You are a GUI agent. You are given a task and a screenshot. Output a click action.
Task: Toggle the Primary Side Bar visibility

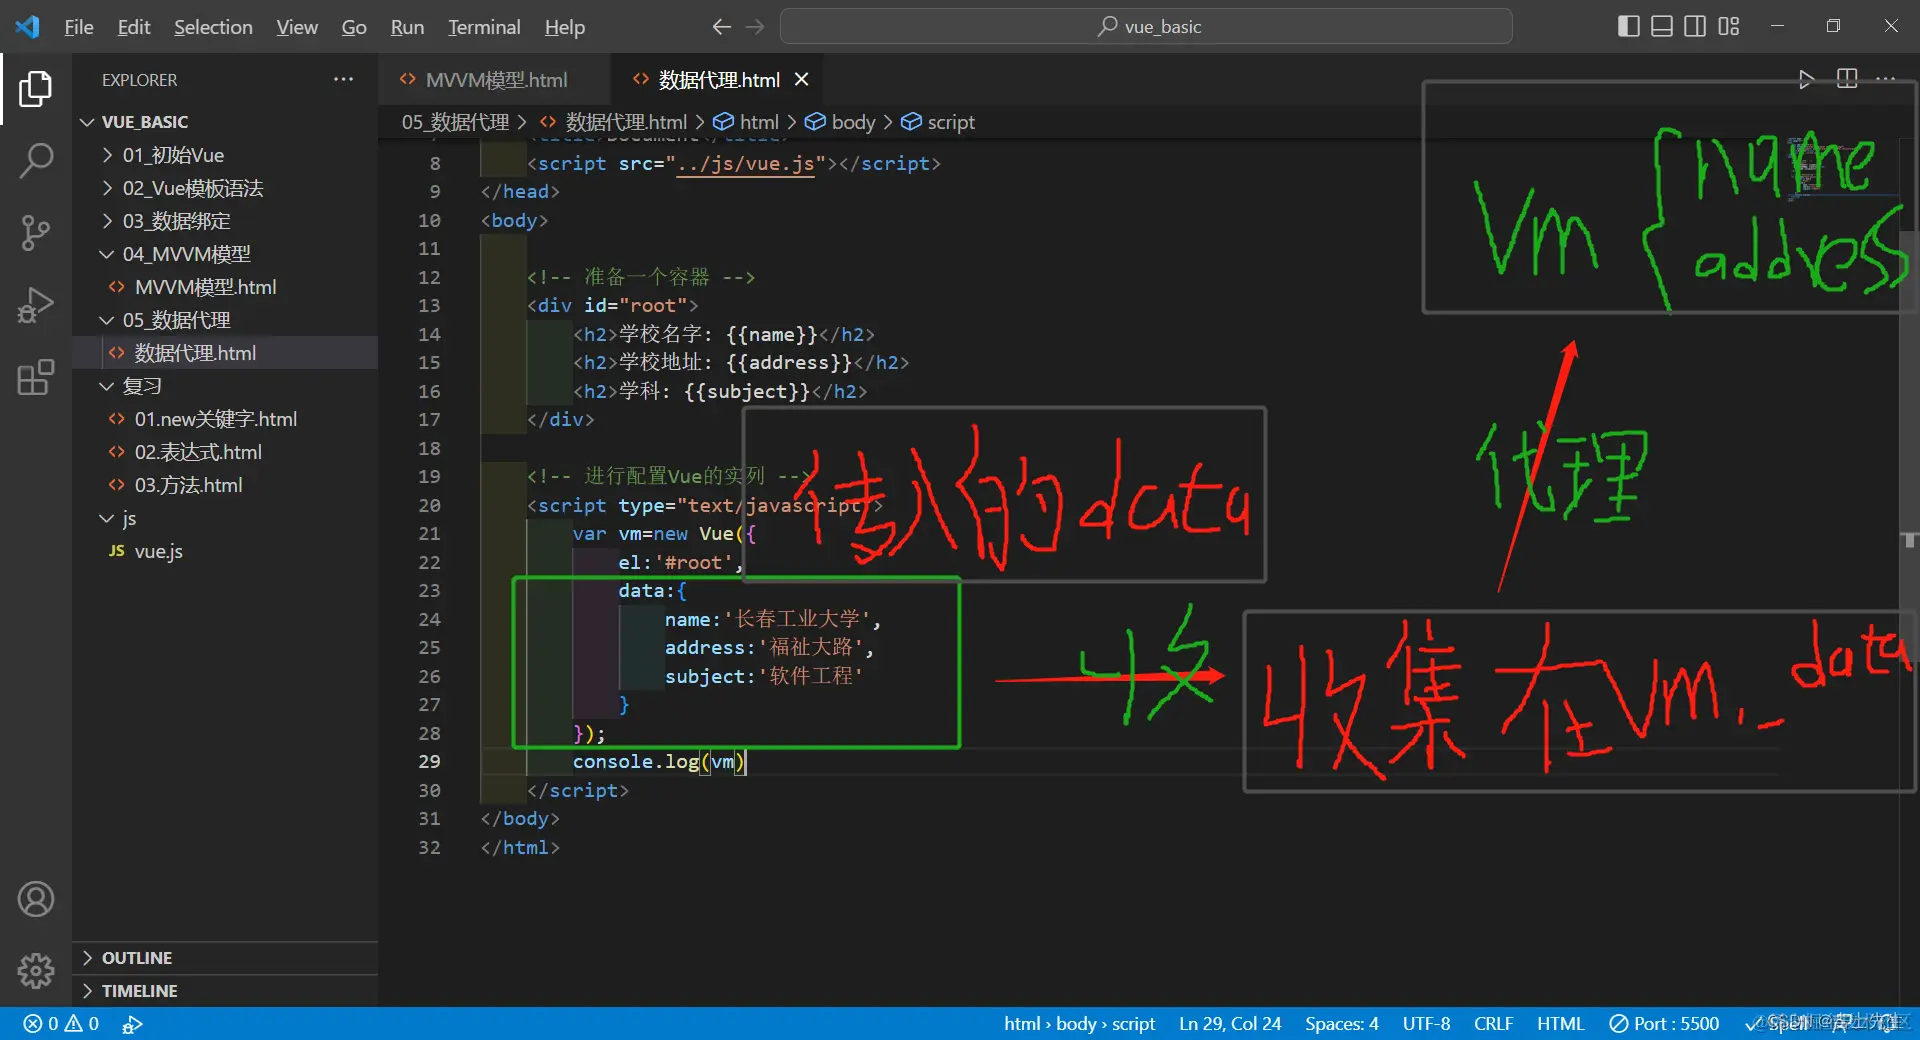1629,26
